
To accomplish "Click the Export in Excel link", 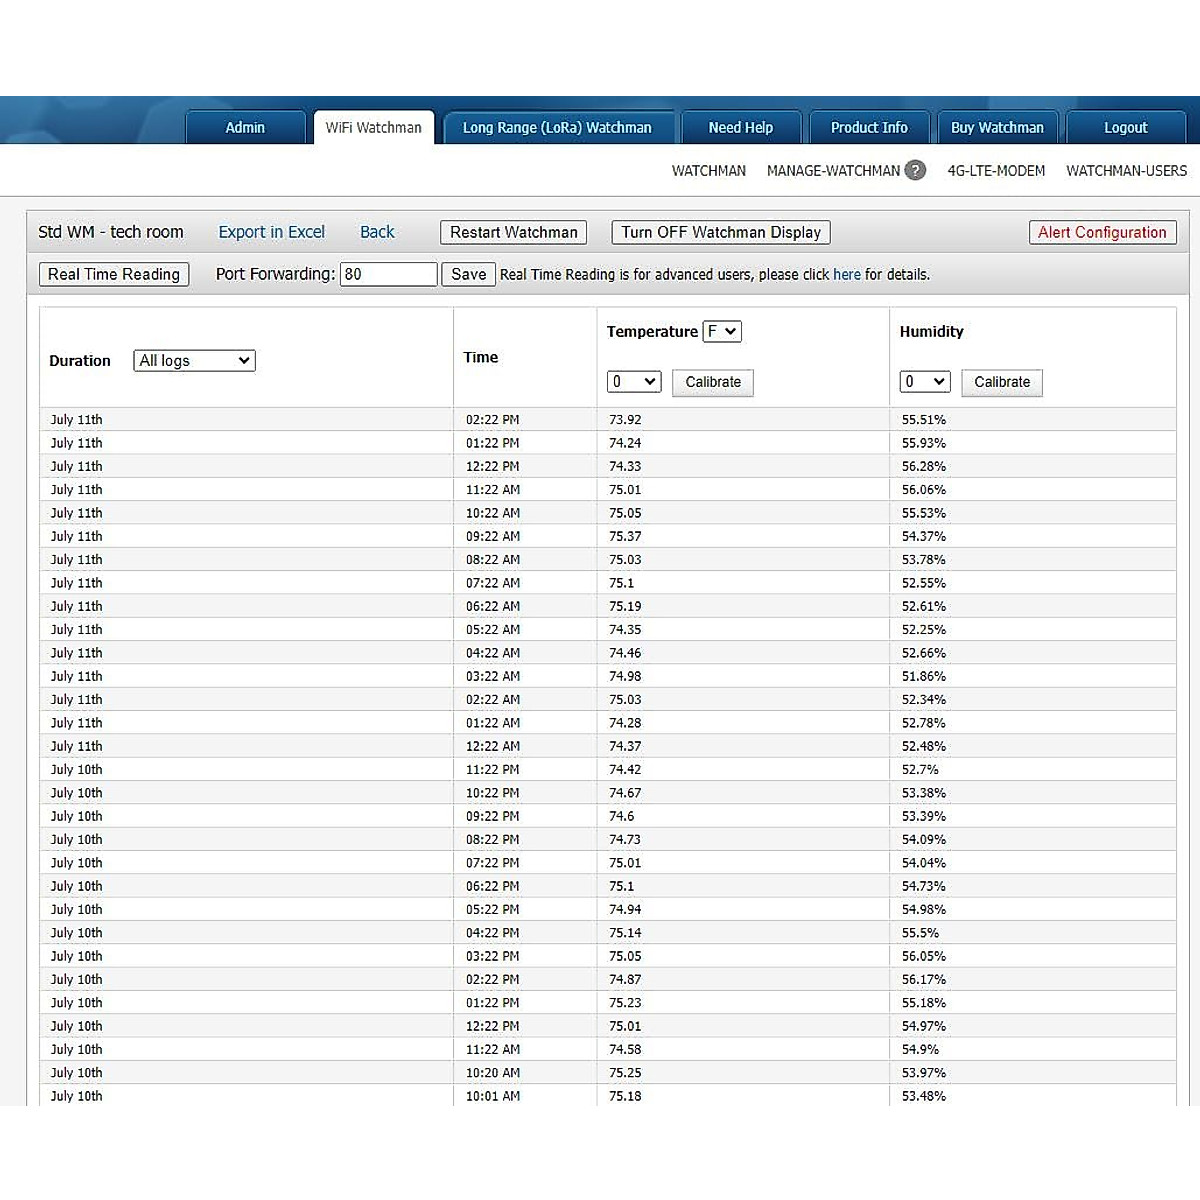I will pos(271,232).
